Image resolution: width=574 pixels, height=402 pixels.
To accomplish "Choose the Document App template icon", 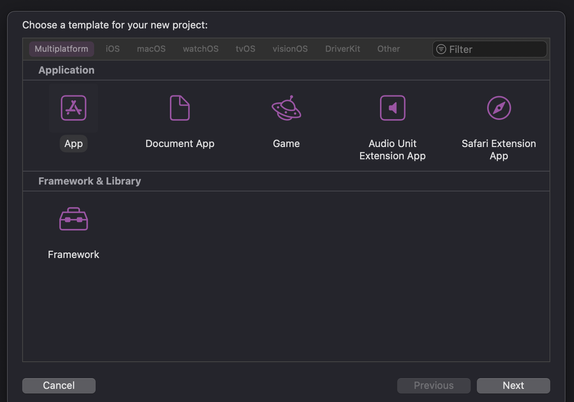I will point(180,108).
